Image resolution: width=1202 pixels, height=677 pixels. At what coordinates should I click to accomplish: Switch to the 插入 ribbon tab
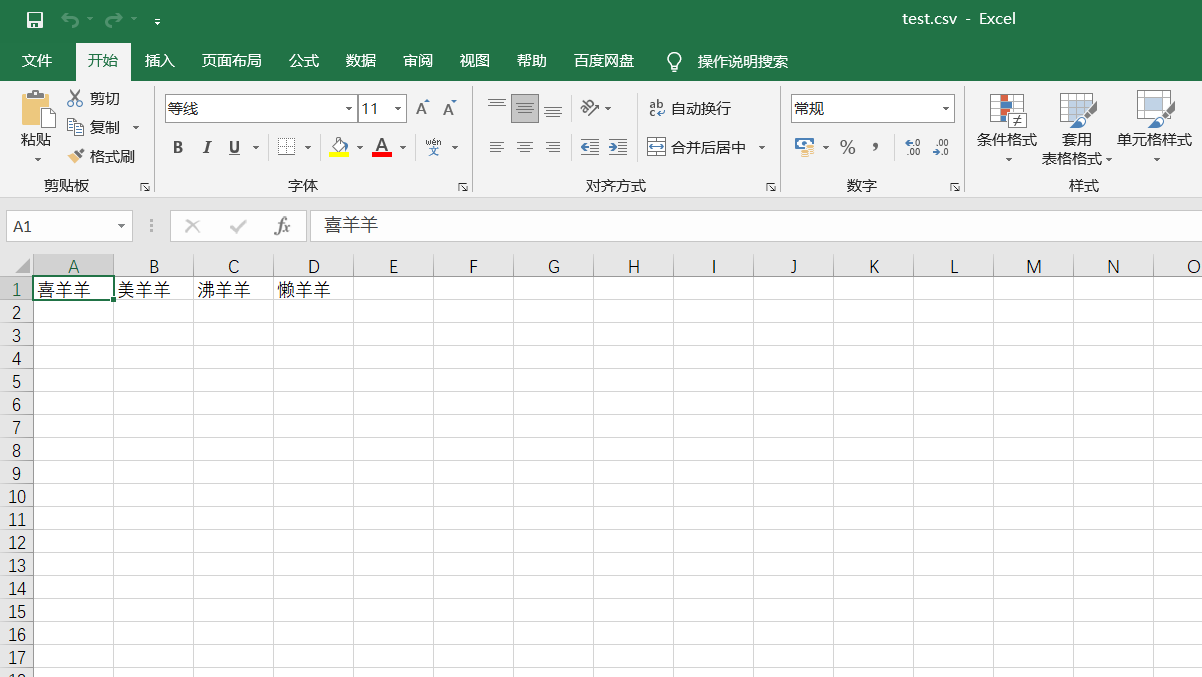point(159,60)
